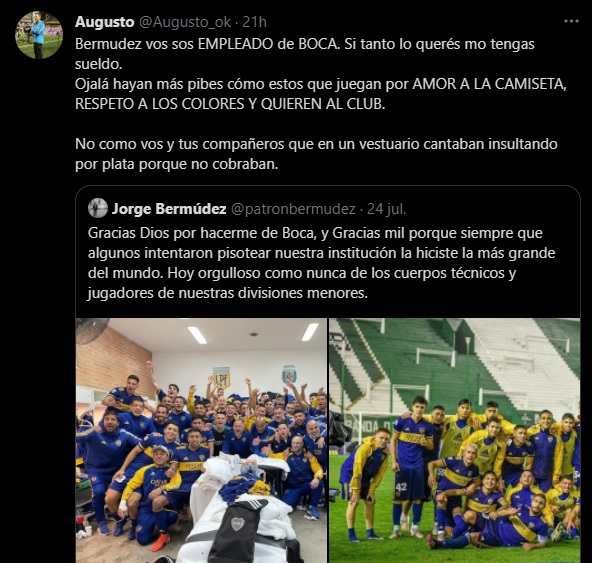
Task: Click the line 'RESPETO A LOS COLORES Y QUIEREN AL CLUB'
Action: tap(230, 104)
